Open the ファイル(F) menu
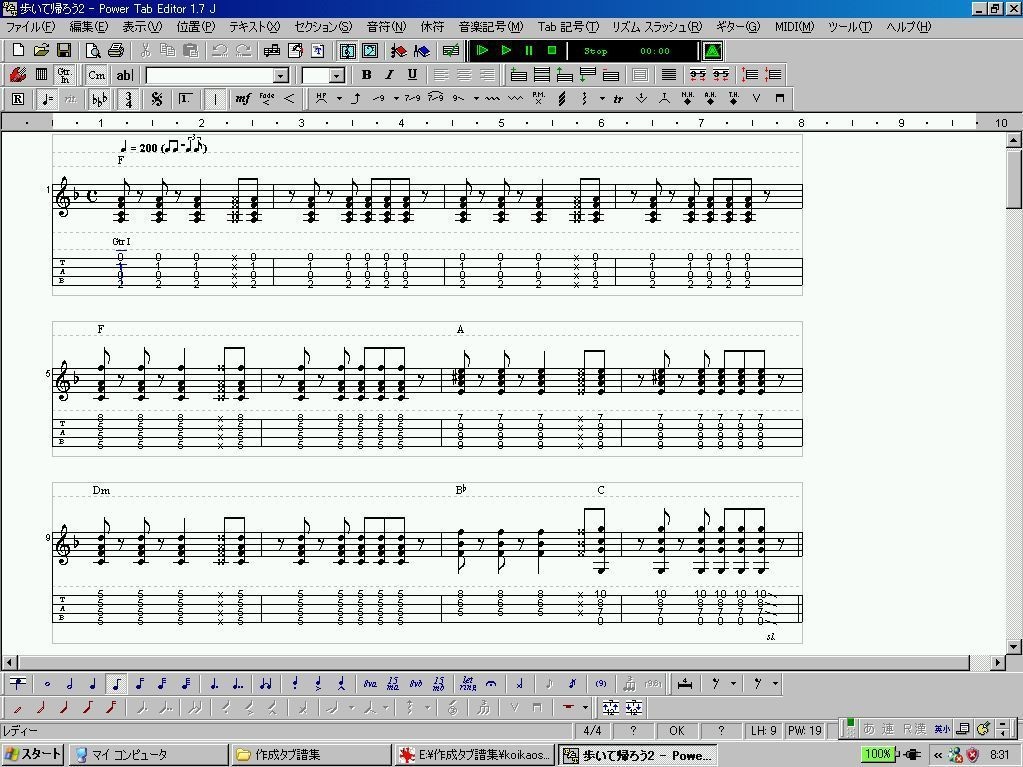This screenshot has height=767, width=1023. pos(31,27)
